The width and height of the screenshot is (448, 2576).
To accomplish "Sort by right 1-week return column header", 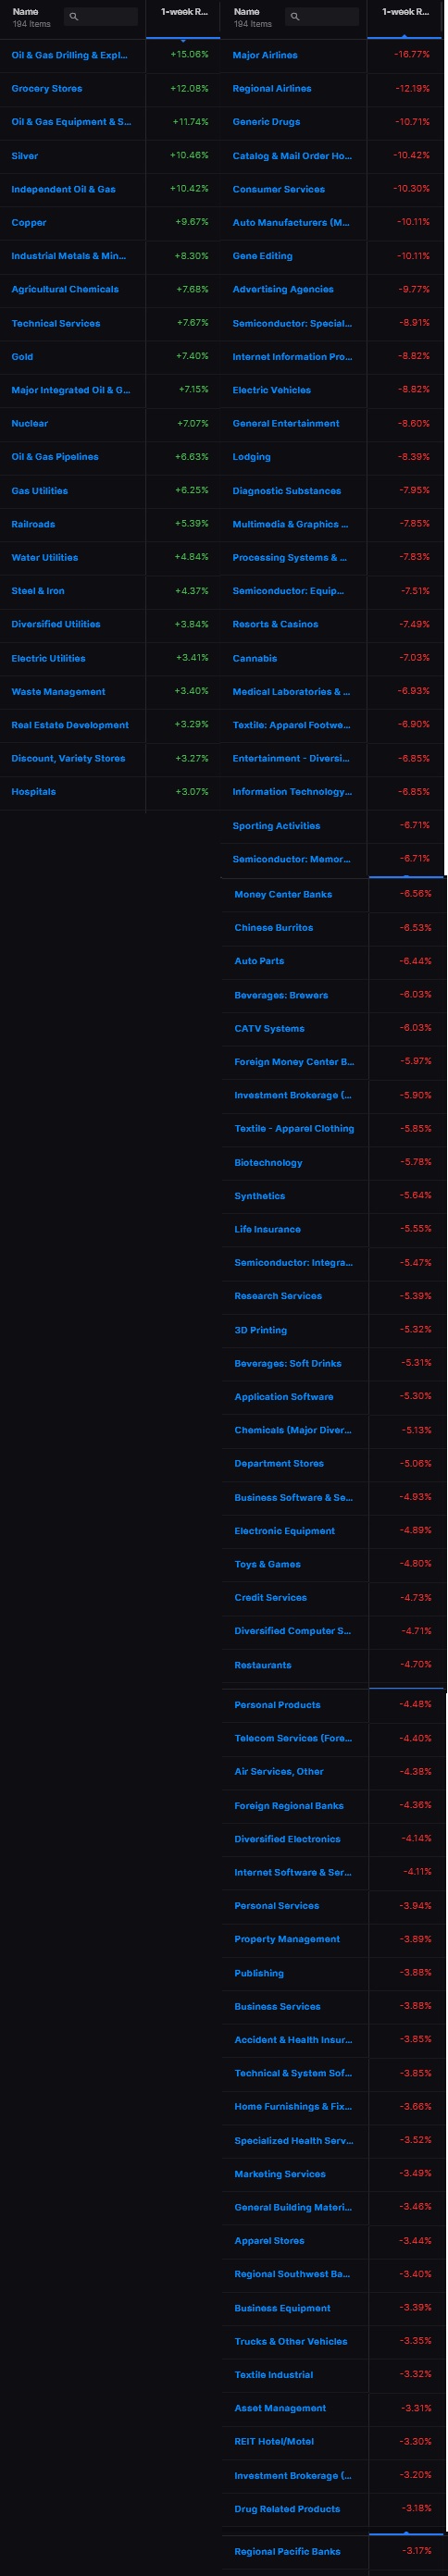I will point(405,12).
